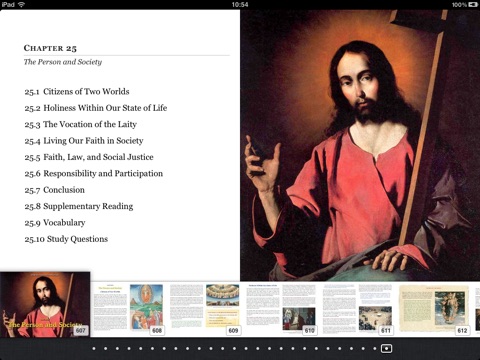This screenshot has height=360, width=480.
Task: Tap the iPad label in status bar
Action: click(x=8, y=5)
